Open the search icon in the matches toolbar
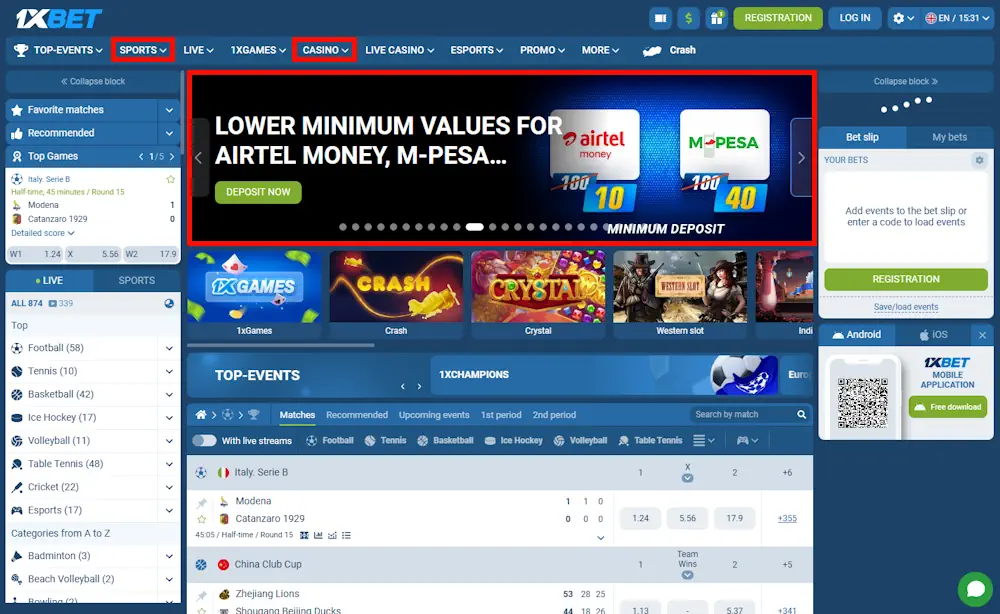Viewport: 1000px width, 614px height. 800,414
